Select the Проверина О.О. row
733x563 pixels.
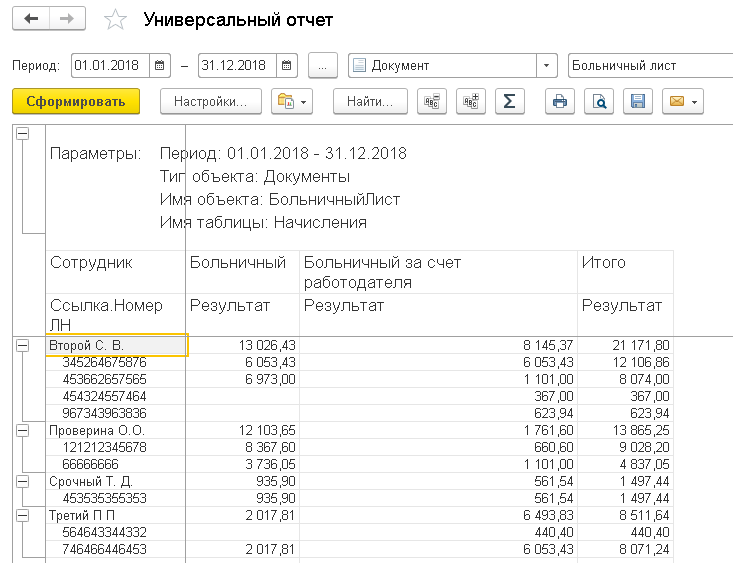click(116, 430)
